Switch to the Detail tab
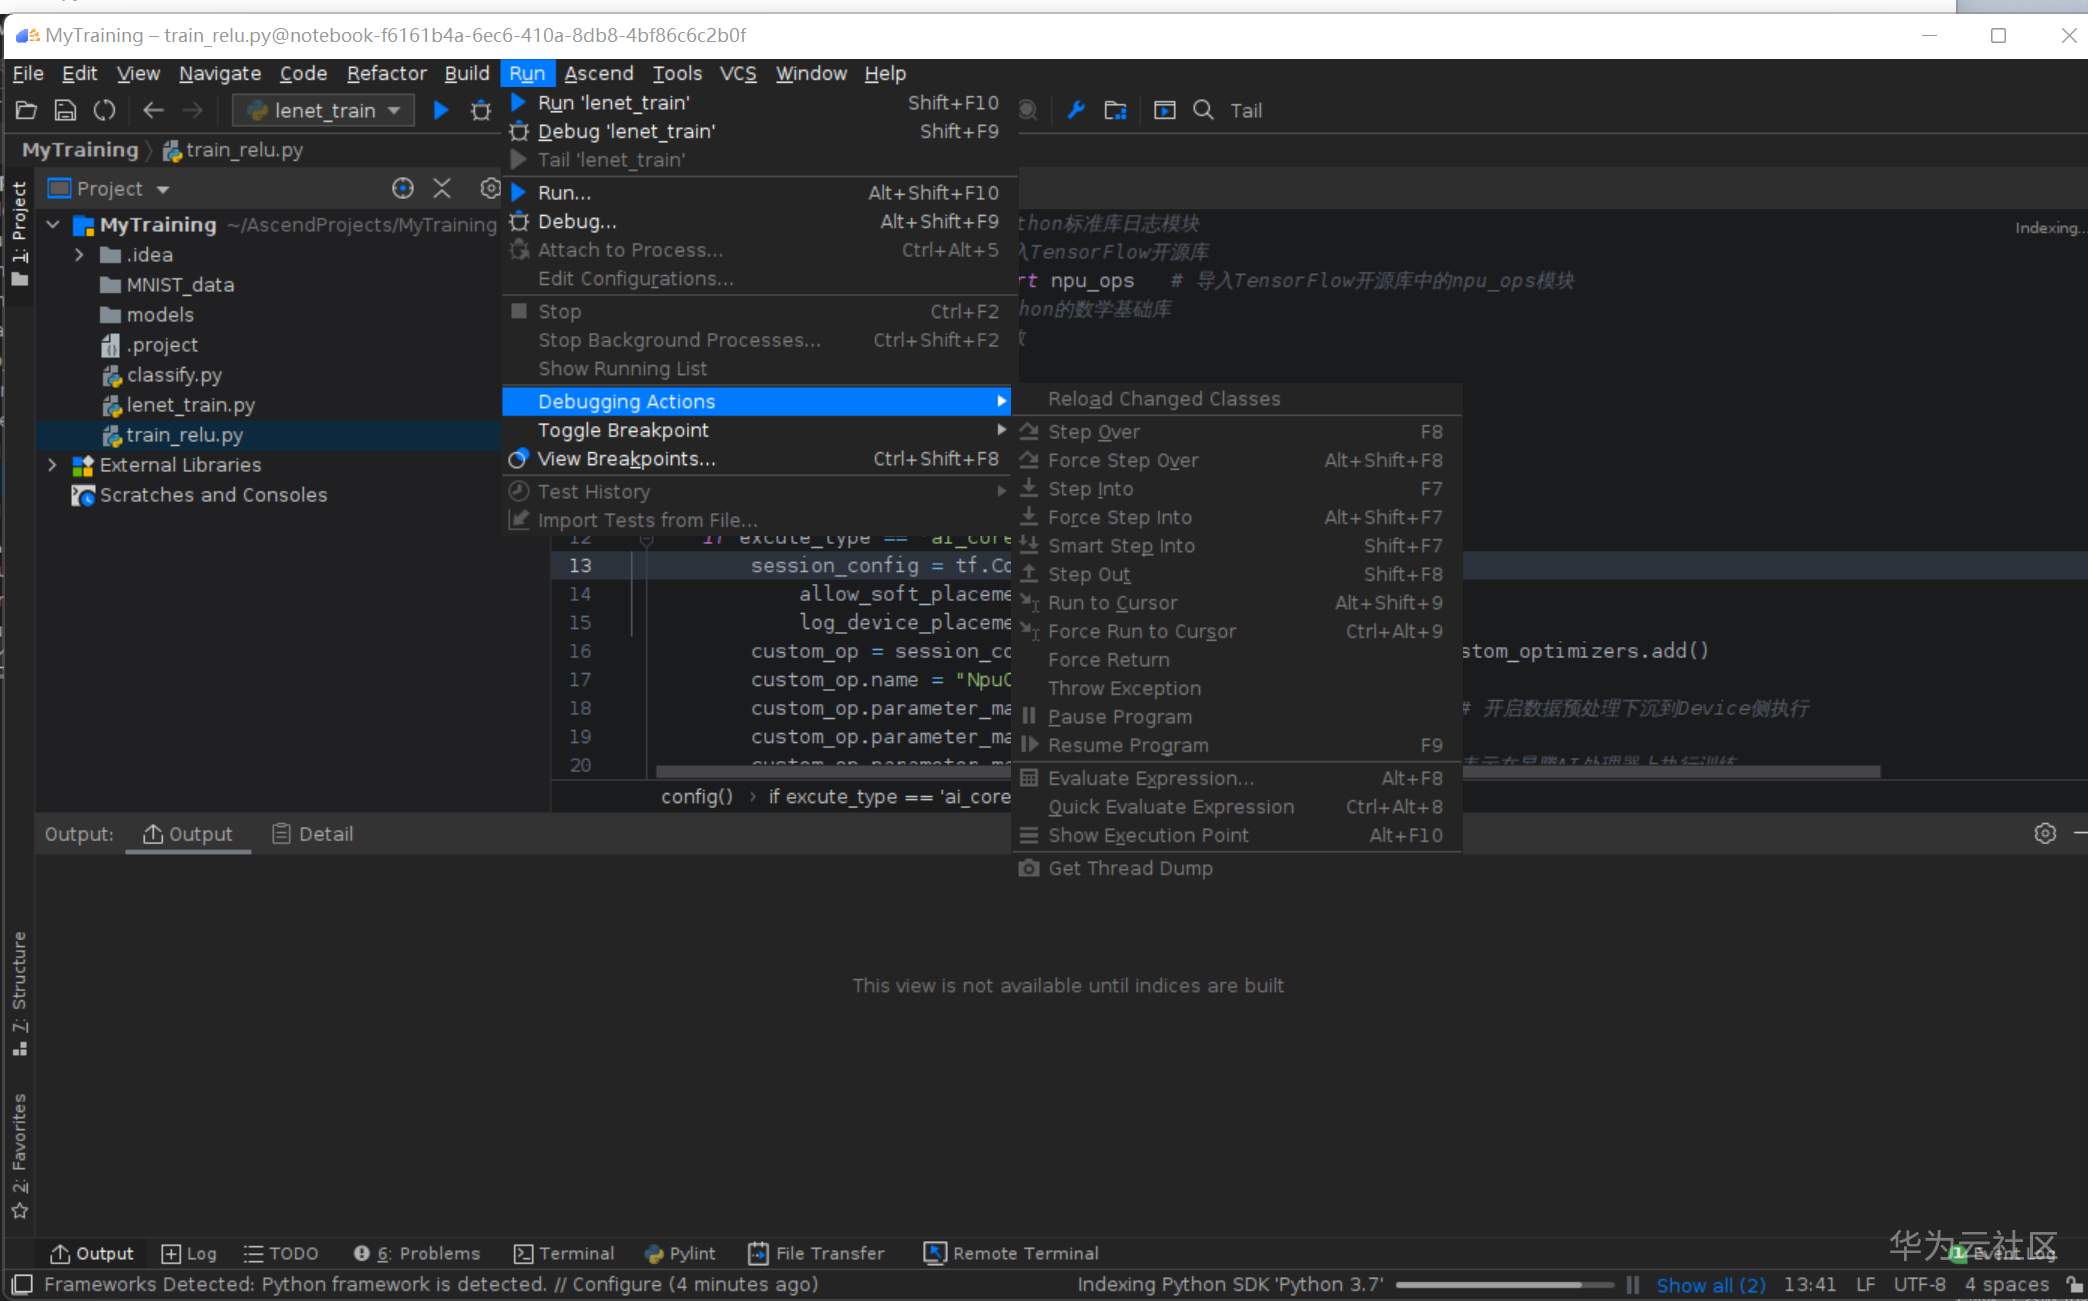Viewport: 2088px width, 1301px height. (313, 834)
